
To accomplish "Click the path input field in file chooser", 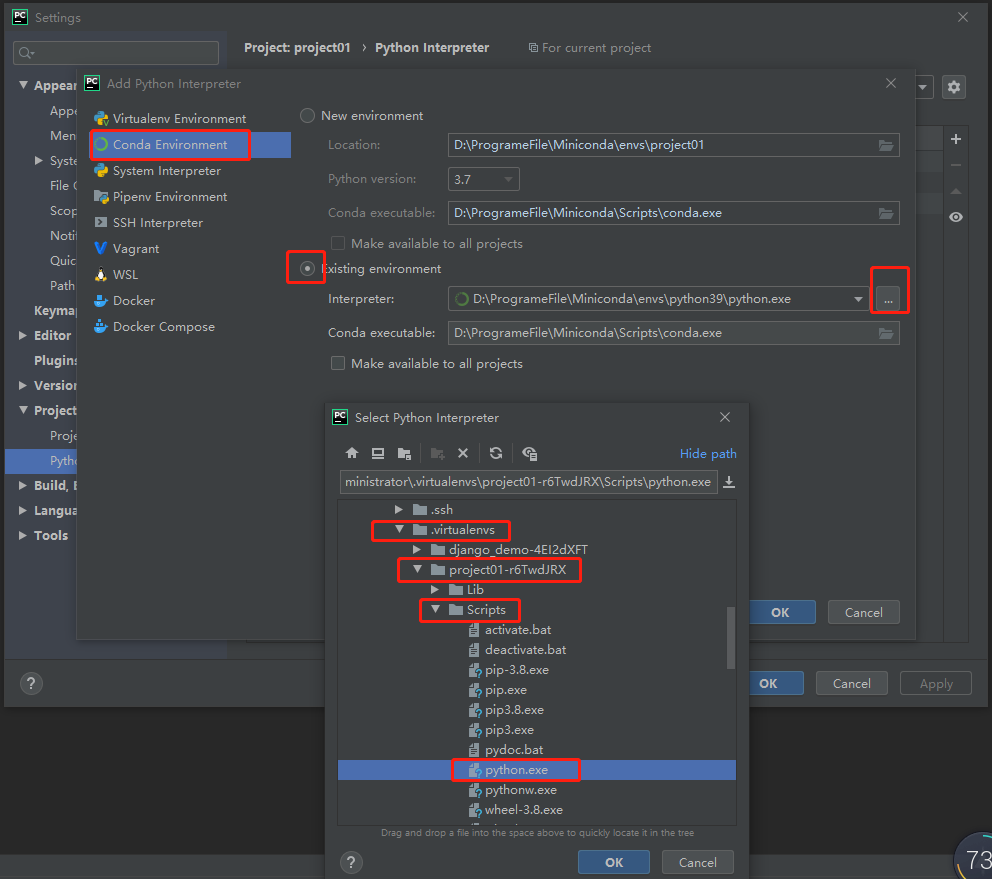I will pos(528,482).
